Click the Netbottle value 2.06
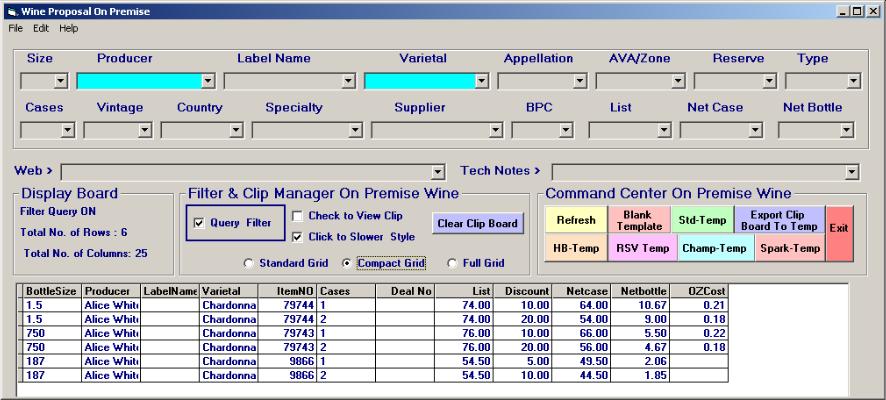Screen dimensions: 886x400 click(640, 362)
